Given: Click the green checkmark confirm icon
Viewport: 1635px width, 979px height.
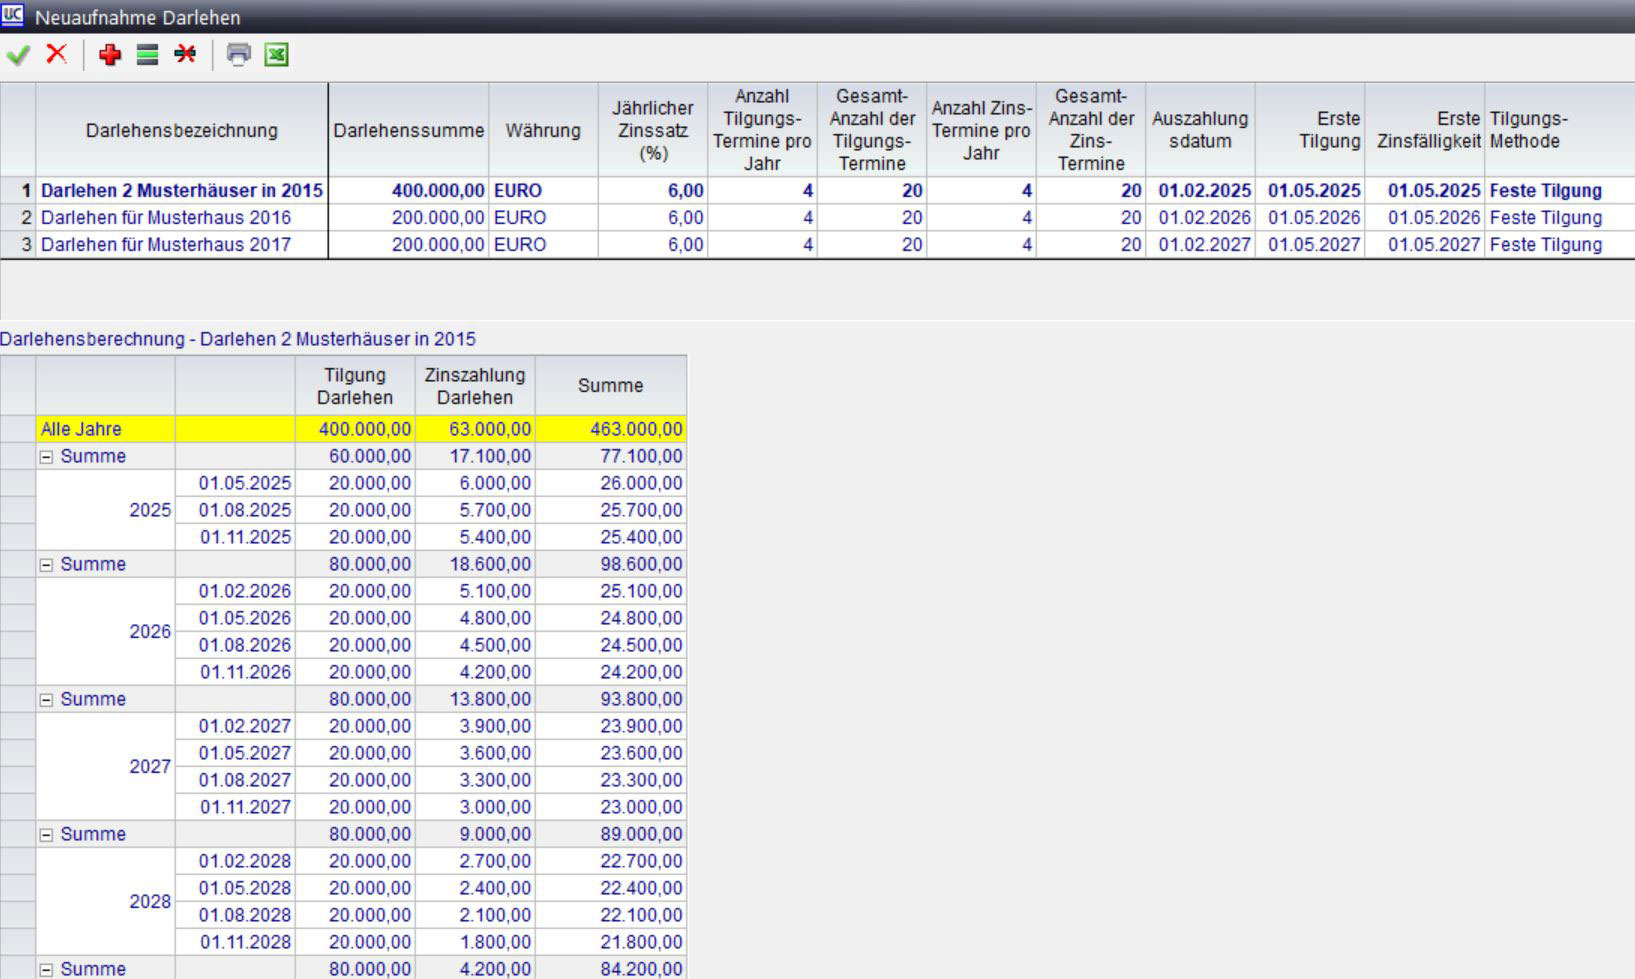Looking at the screenshot, I should point(18,55).
